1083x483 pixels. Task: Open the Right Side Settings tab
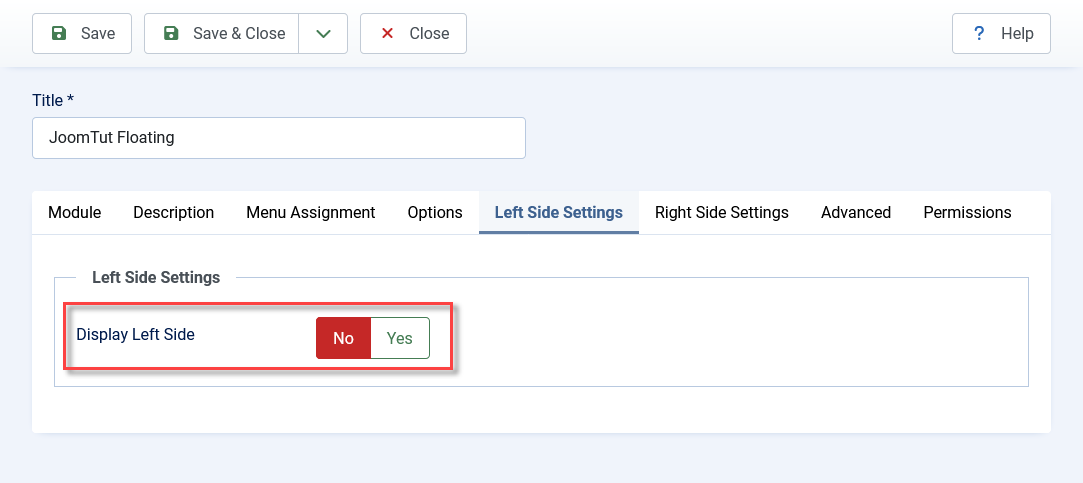(722, 212)
